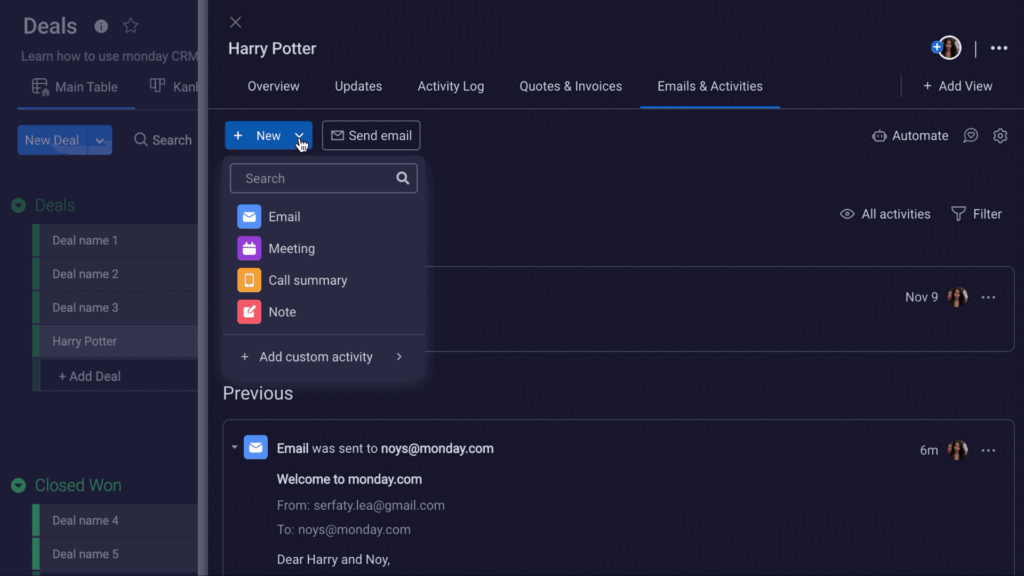Screen dimensions: 1024x576
Task: Open the item options ellipsis menu in header
Action: (x=999, y=48)
